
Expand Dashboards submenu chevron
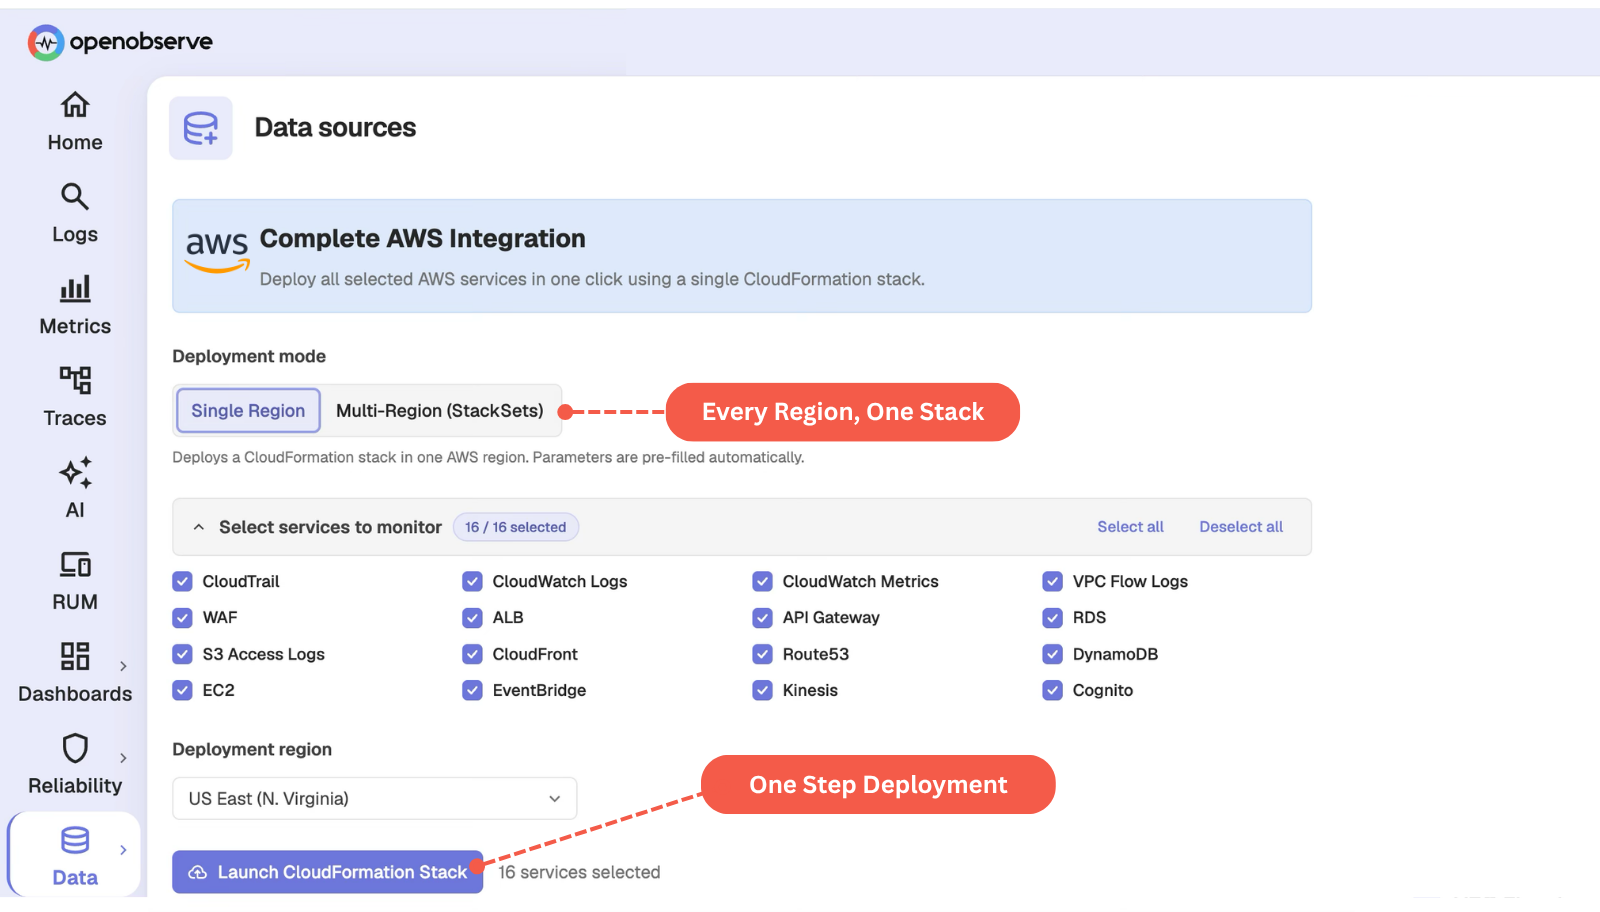[123, 666]
